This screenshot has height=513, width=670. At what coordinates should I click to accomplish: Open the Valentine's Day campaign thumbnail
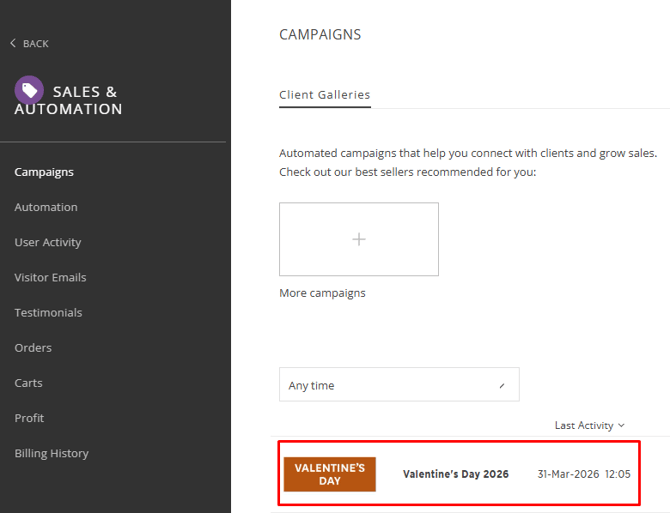coord(330,474)
